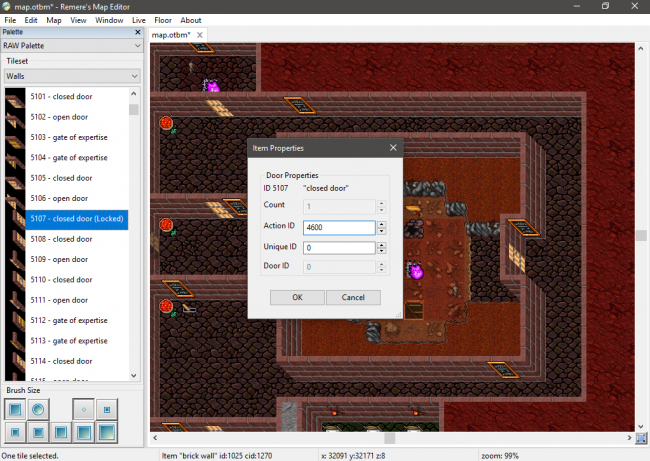
Task: Open the Walls tileset dropdown
Action: (x=72, y=76)
